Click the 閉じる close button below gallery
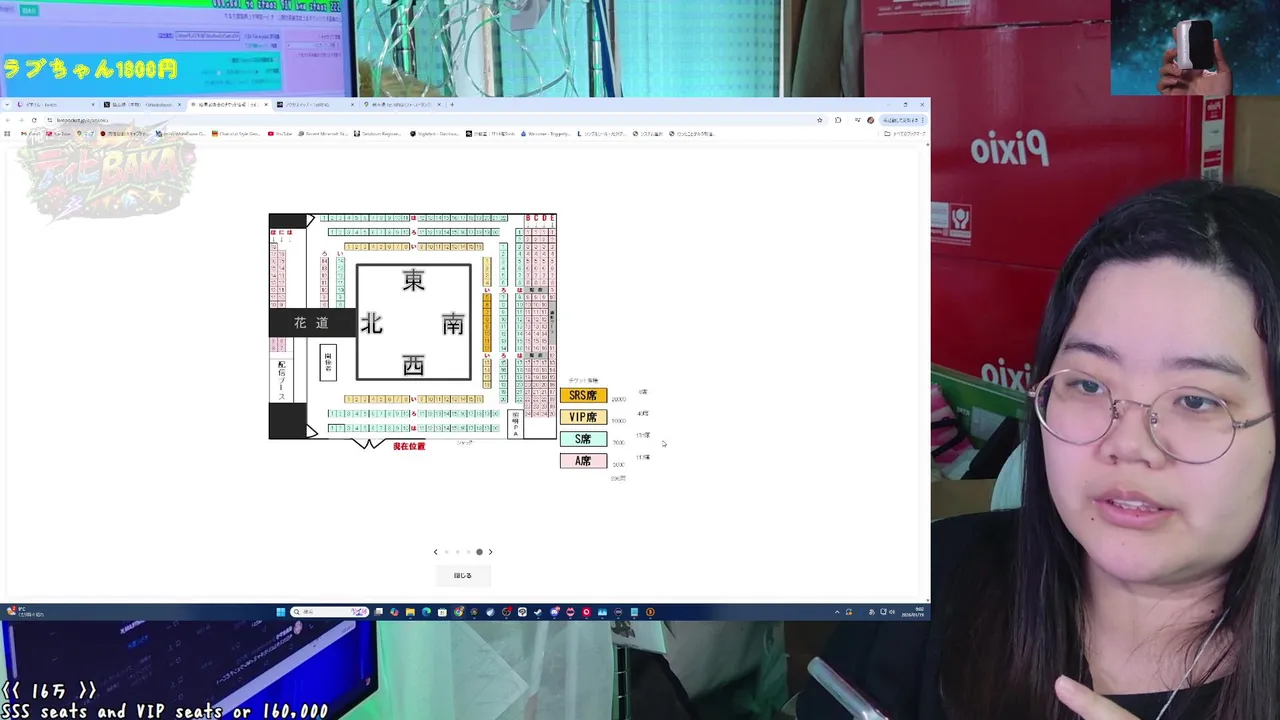The width and height of the screenshot is (1280, 720). click(x=462, y=575)
